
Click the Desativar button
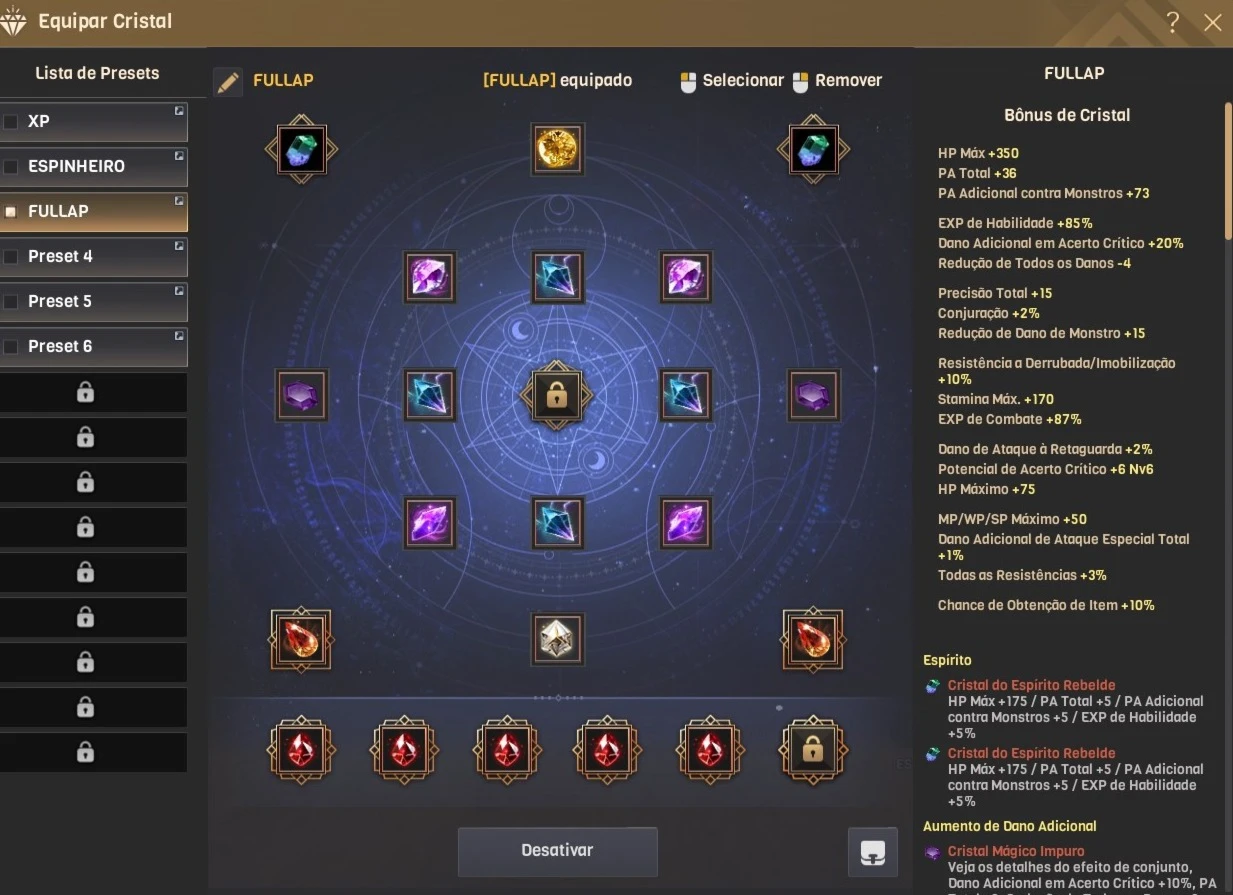pyautogui.click(x=557, y=851)
